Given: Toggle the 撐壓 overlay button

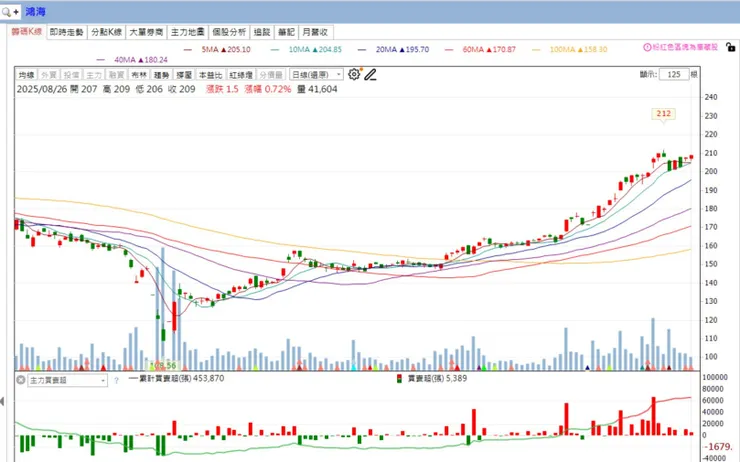Looking at the screenshot, I should [x=184, y=75].
